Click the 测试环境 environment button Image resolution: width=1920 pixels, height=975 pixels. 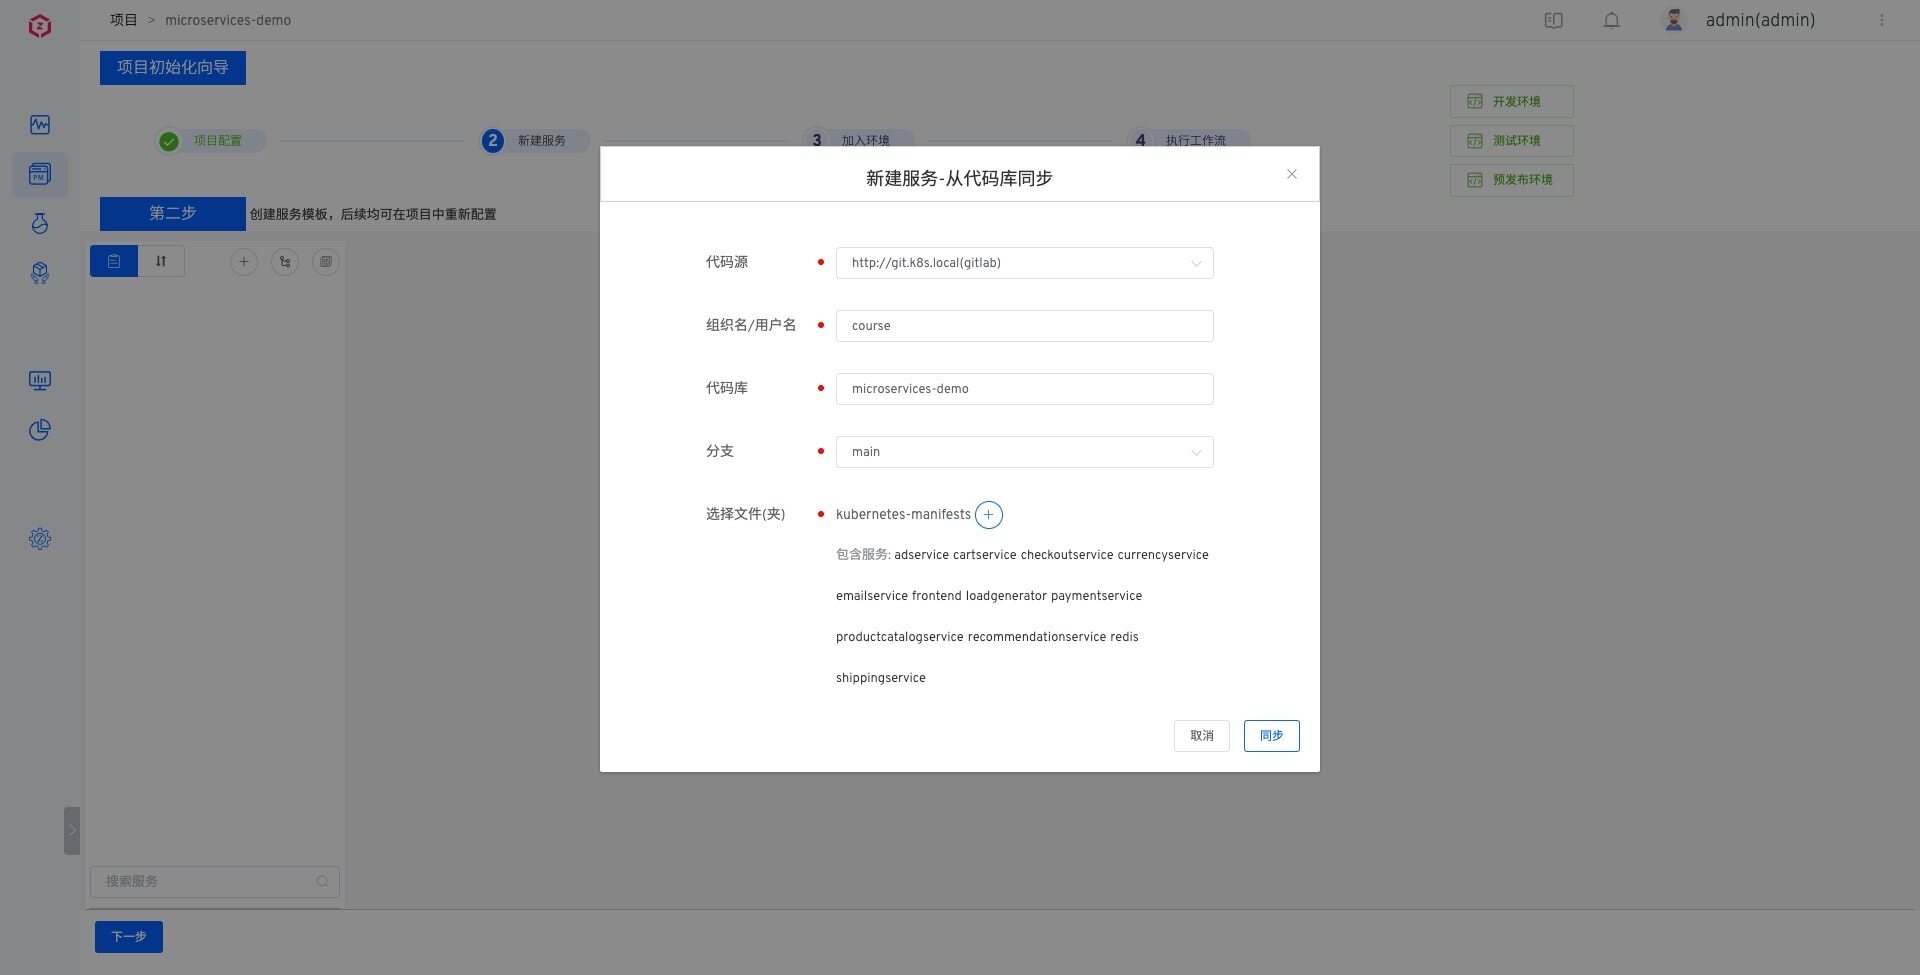pos(1511,141)
